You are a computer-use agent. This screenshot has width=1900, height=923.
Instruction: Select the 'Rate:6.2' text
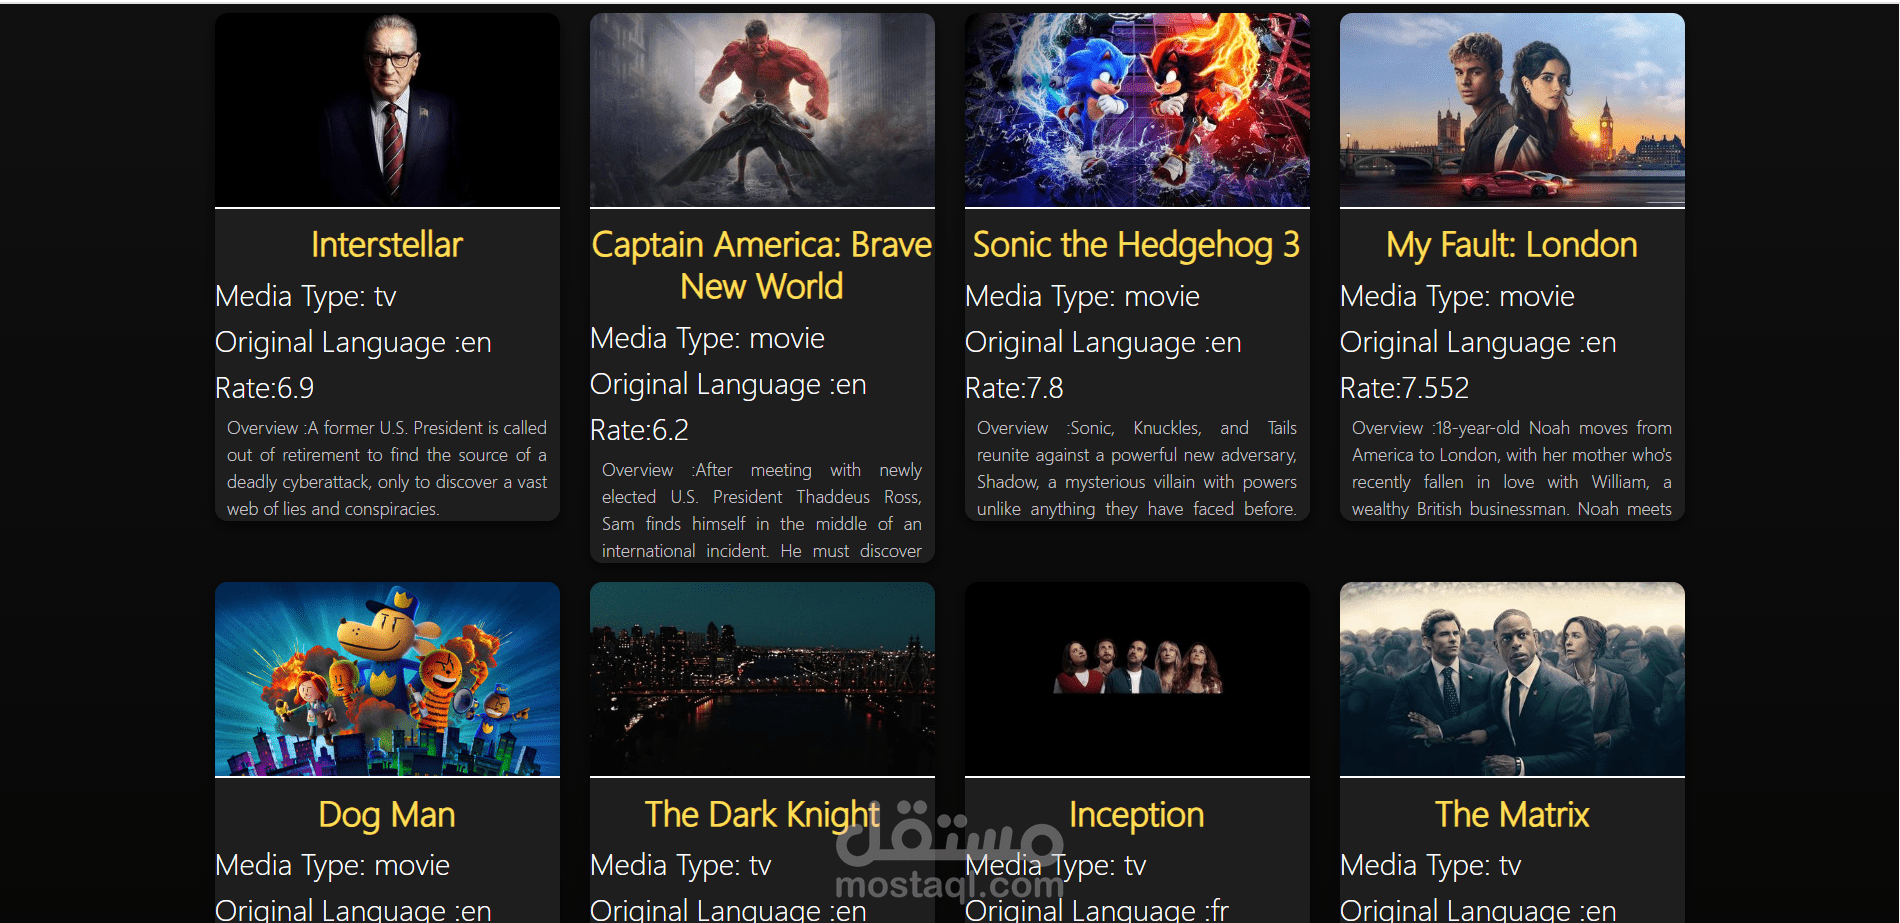tap(640, 430)
